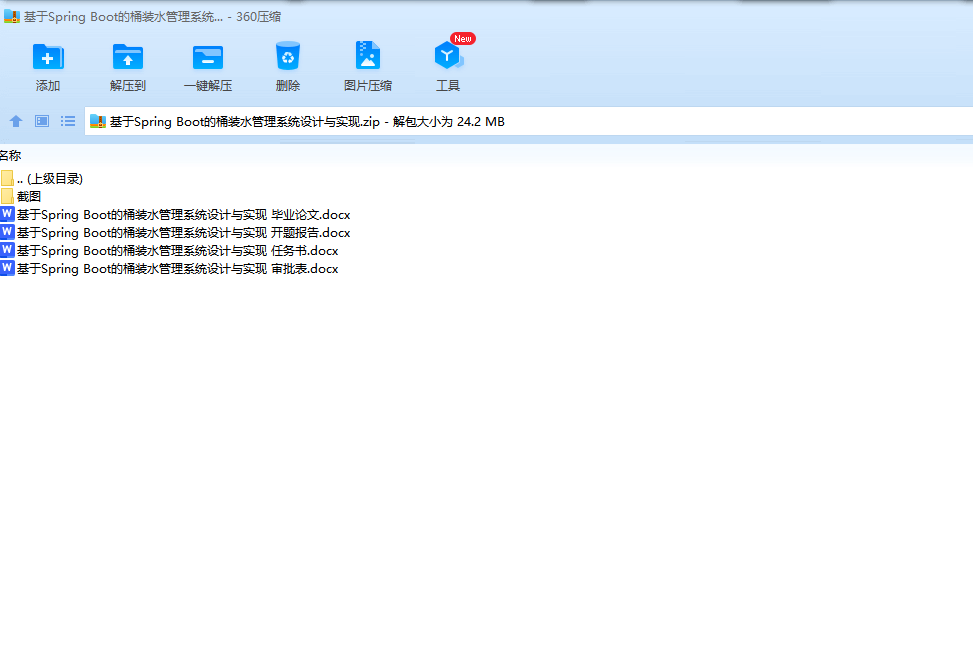973x648 pixels.
Task: Click the 添加 (Add) toolbar icon
Action: (48, 57)
